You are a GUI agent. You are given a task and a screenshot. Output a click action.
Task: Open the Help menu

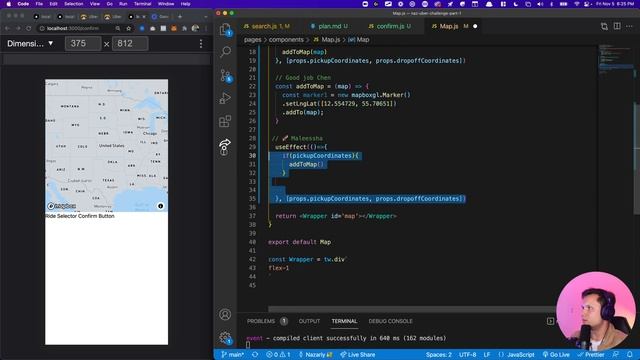tap(185, 4)
